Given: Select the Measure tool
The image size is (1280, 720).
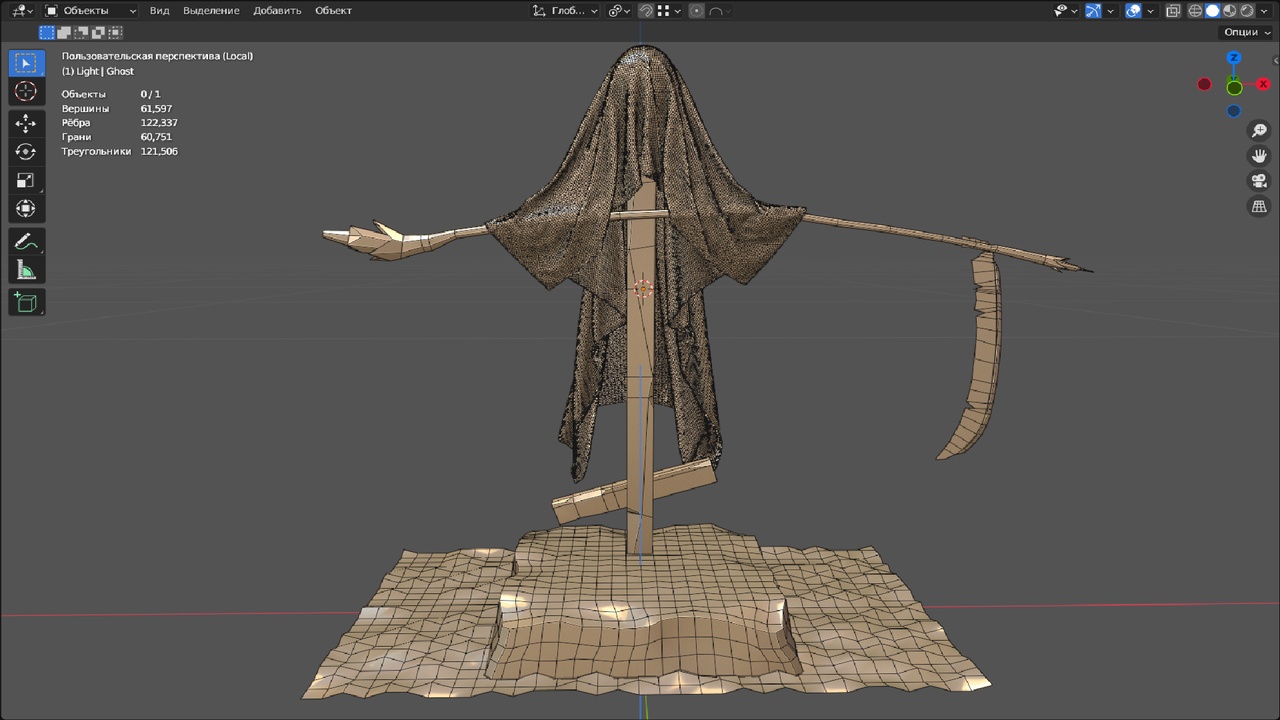Looking at the screenshot, I should click(x=26, y=270).
